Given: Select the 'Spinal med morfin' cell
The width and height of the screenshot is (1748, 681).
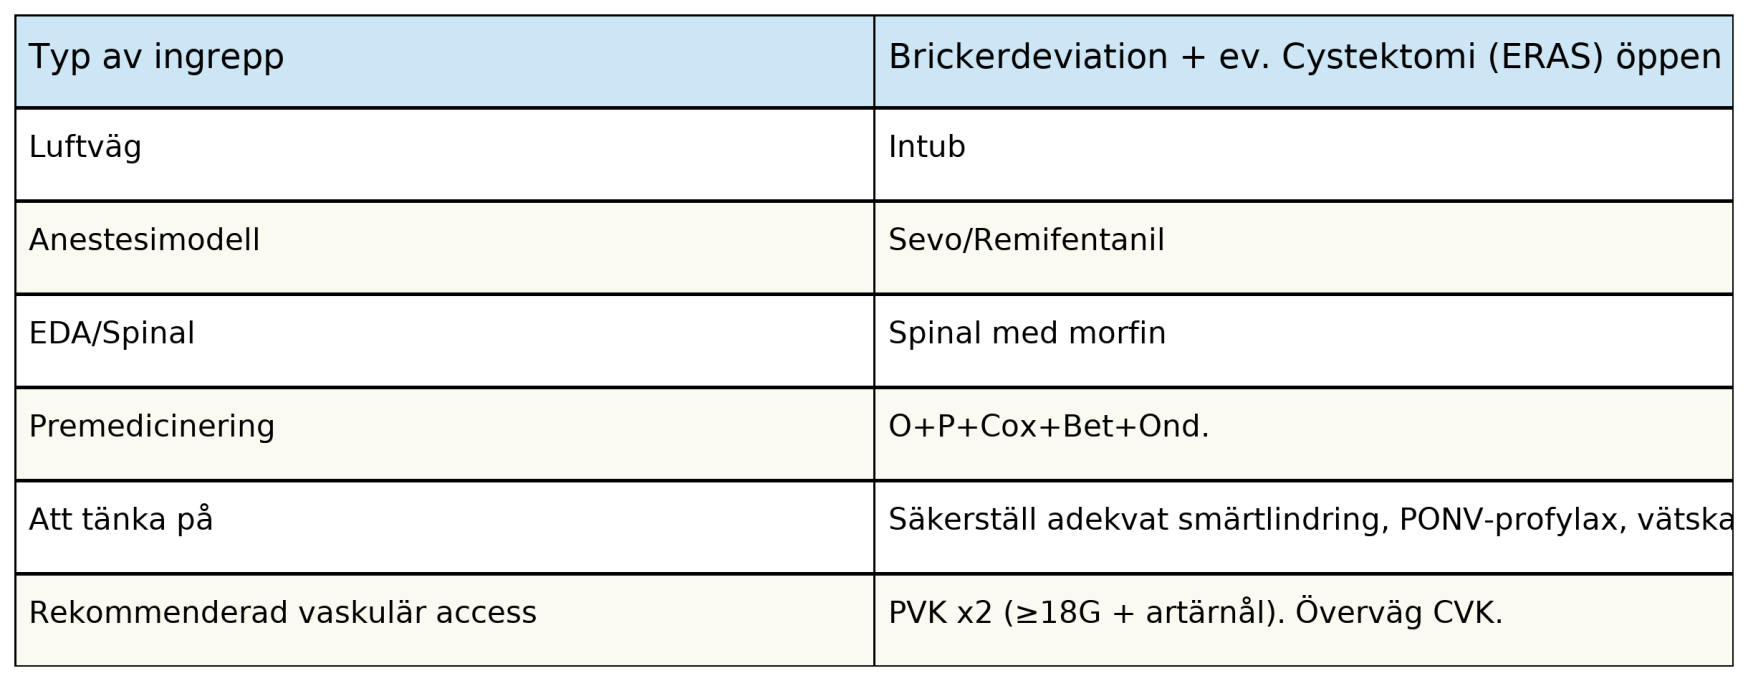Looking at the screenshot, I should 1026,334.
